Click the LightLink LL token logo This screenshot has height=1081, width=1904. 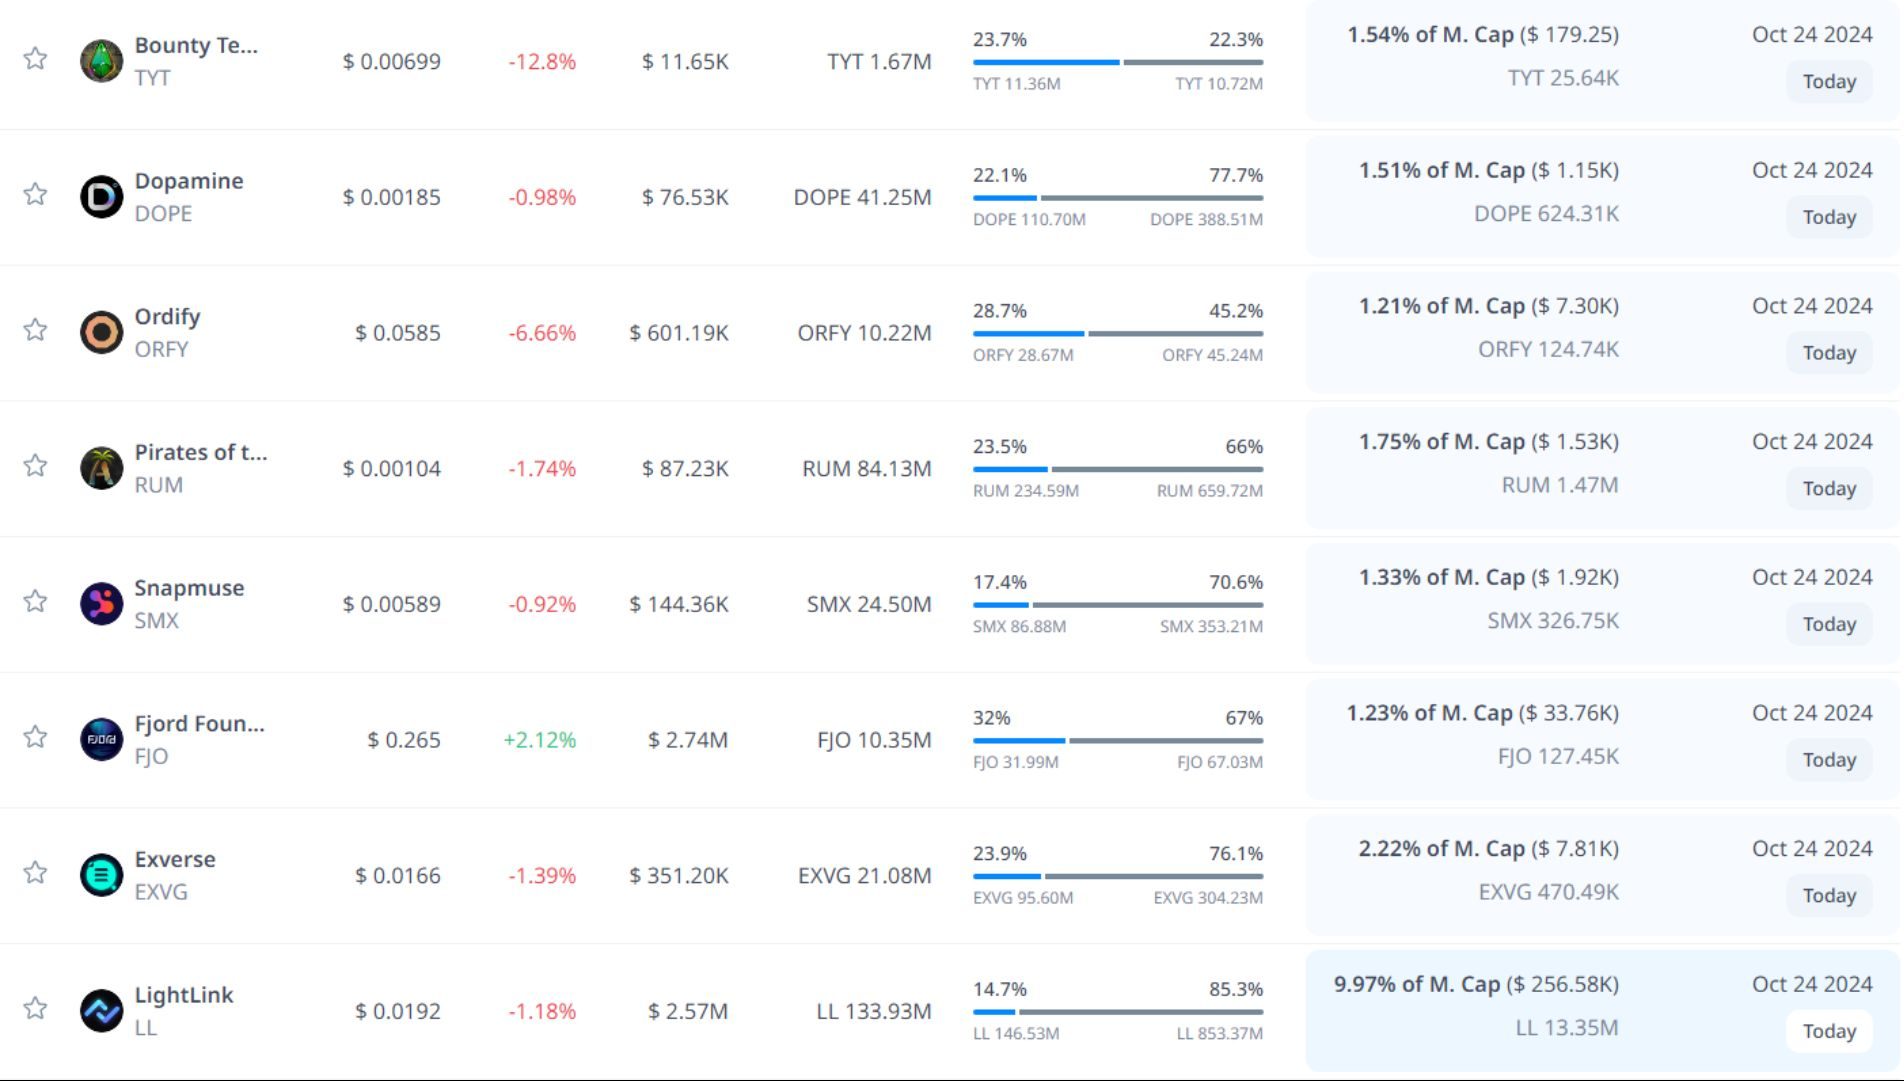coord(101,1011)
